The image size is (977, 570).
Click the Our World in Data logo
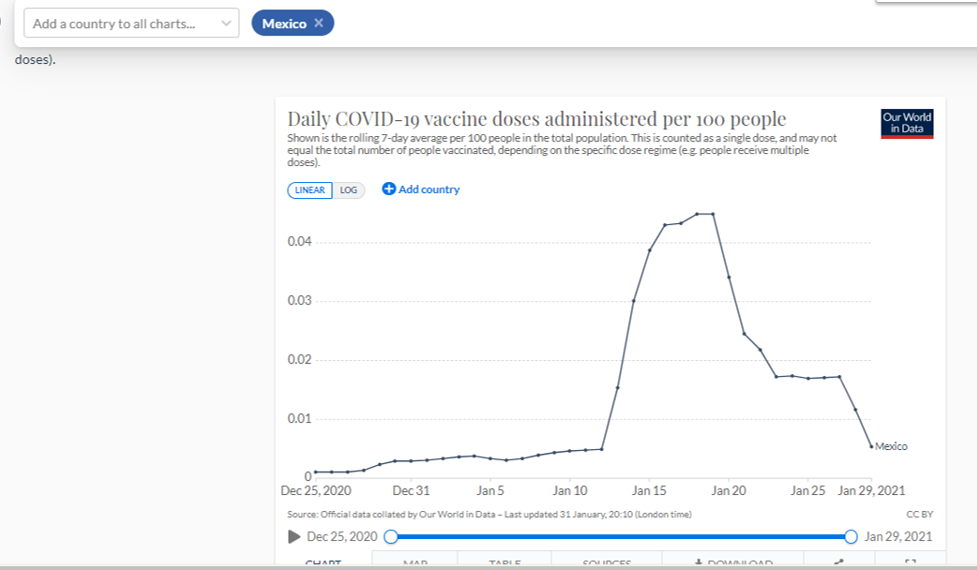(x=907, y=123)
